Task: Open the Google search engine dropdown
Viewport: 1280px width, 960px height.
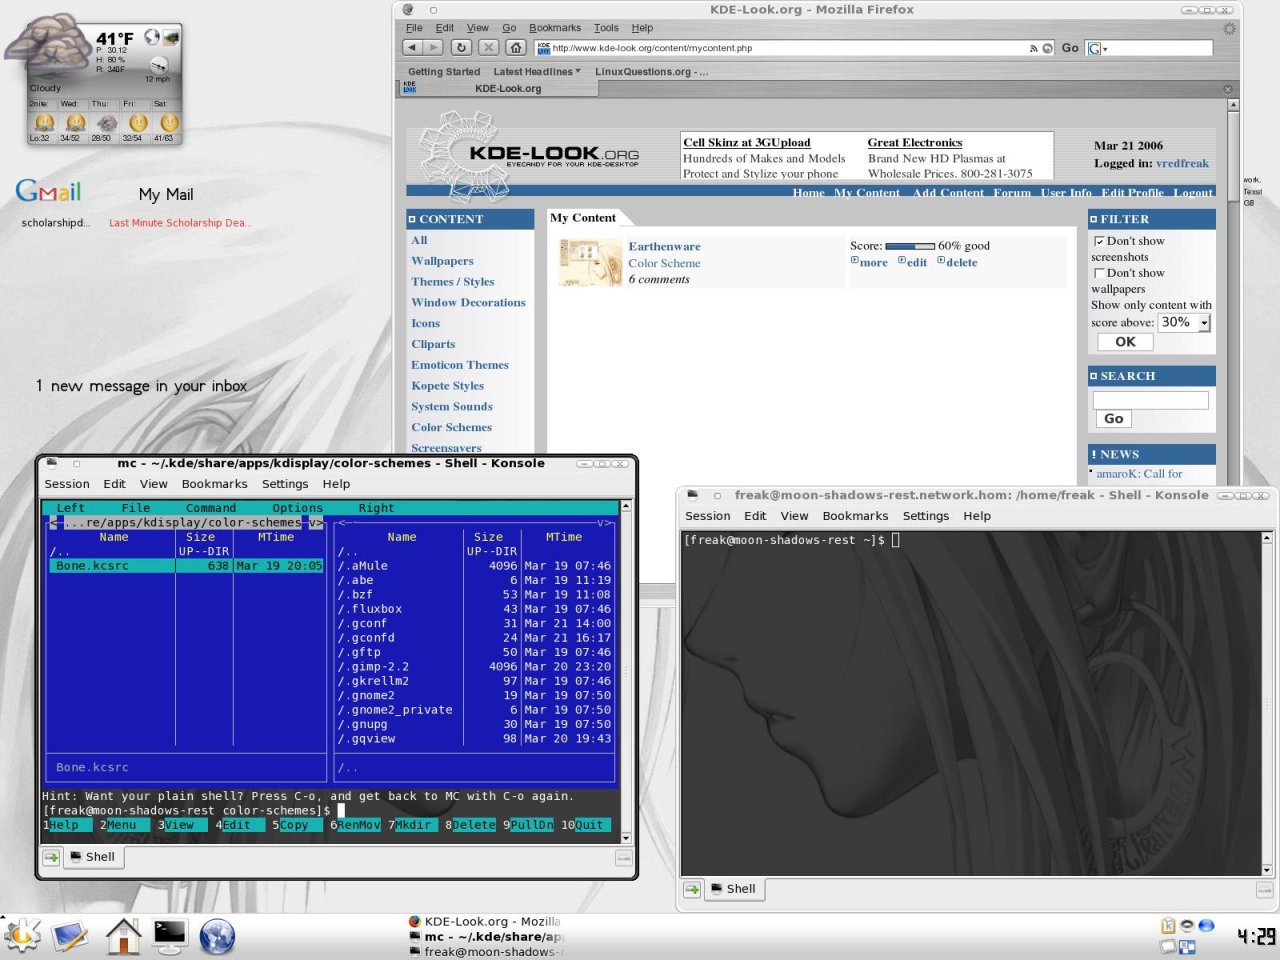Action: coord(1097,48)
